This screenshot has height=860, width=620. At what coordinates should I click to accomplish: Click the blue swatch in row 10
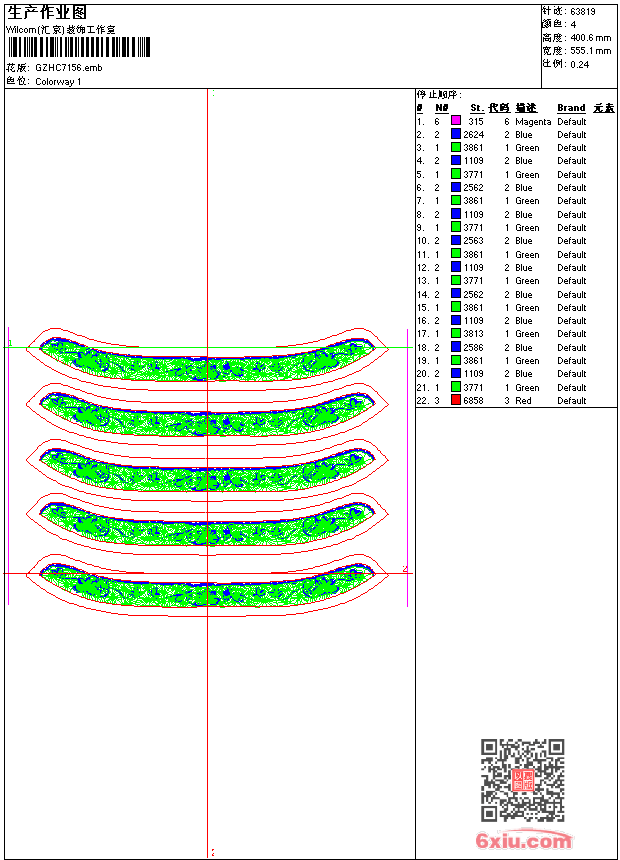point(456,240)
